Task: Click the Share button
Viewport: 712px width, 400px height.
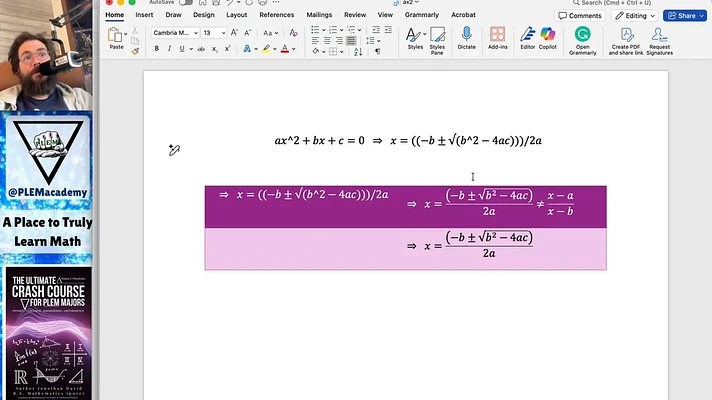Action: 685,15
